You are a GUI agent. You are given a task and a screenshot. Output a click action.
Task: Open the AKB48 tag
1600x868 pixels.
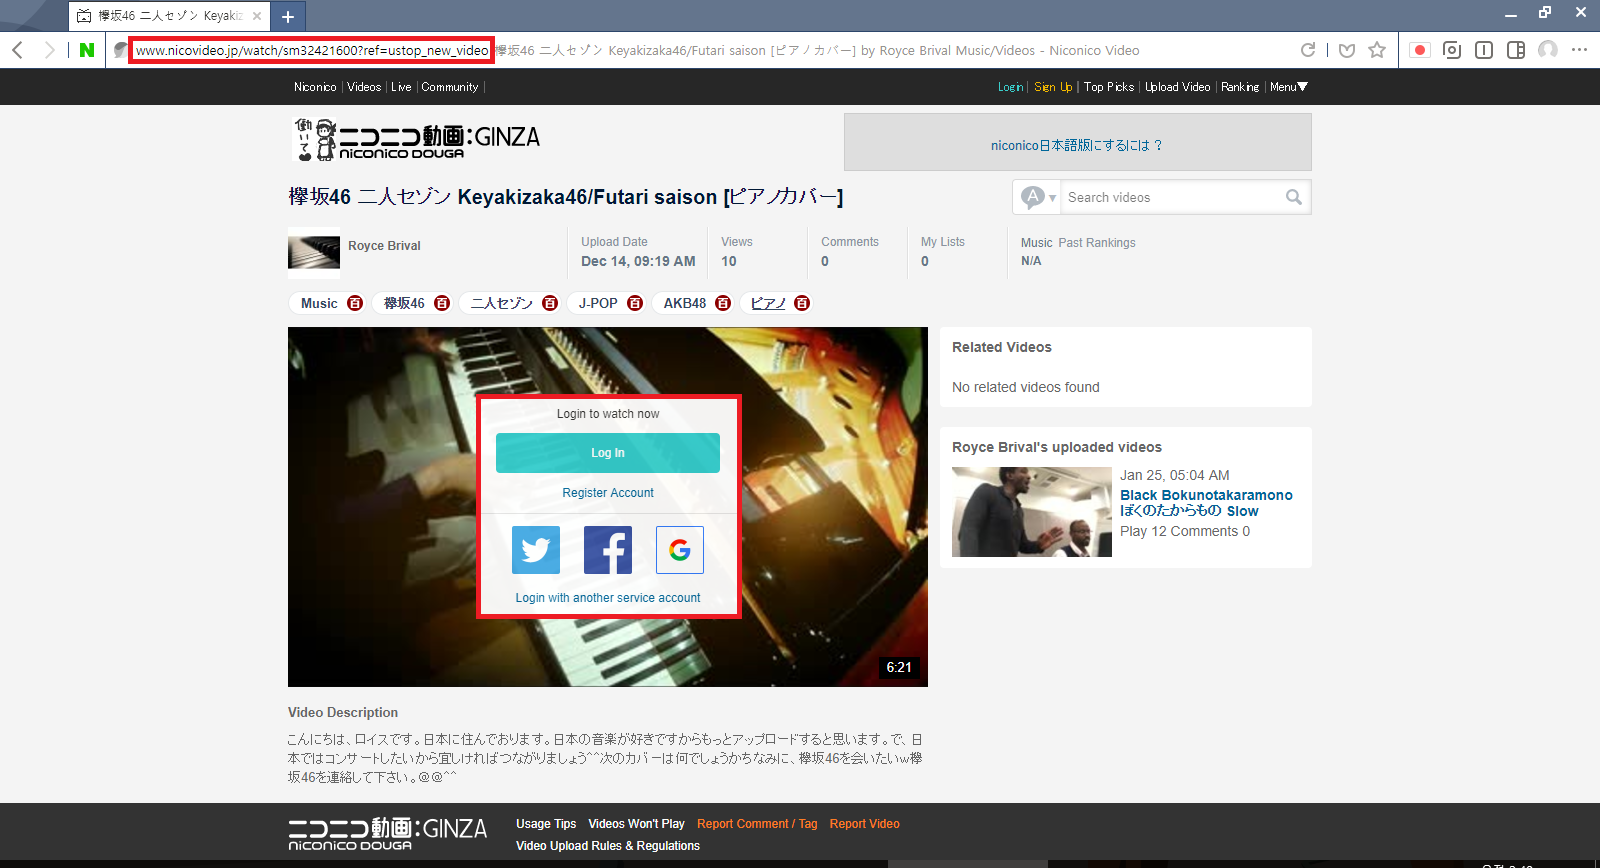point(685,303)
